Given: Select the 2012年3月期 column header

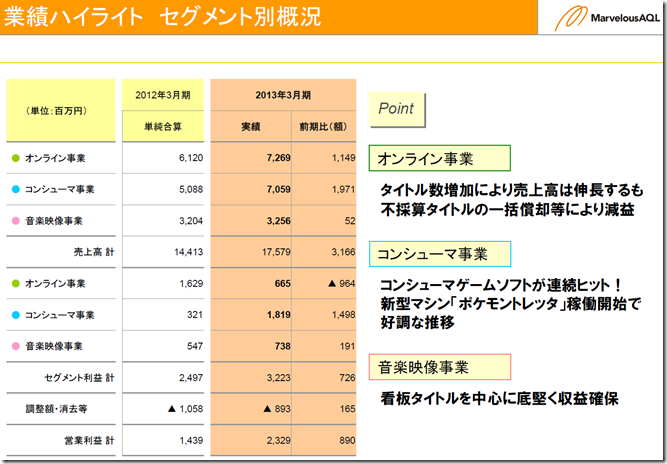Looking at the screenshot, I should click(163, 95).
